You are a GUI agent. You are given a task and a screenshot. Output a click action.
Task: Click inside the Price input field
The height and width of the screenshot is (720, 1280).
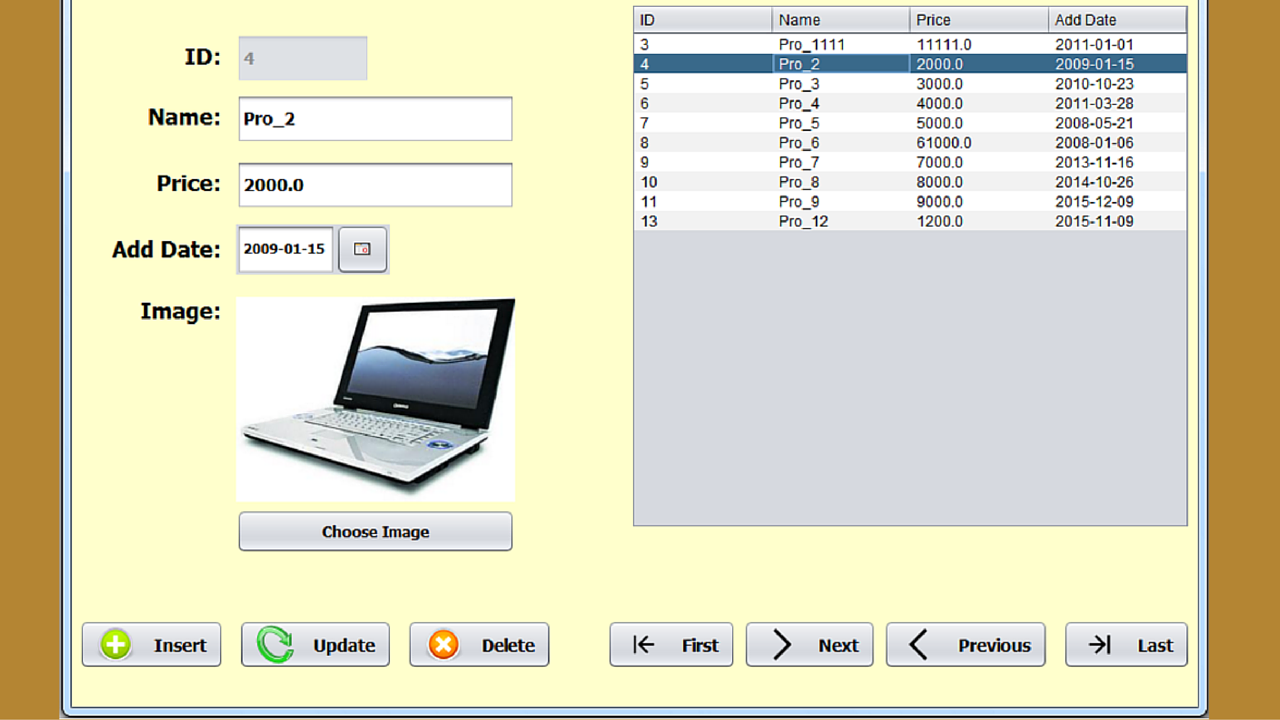click(375, 184)
